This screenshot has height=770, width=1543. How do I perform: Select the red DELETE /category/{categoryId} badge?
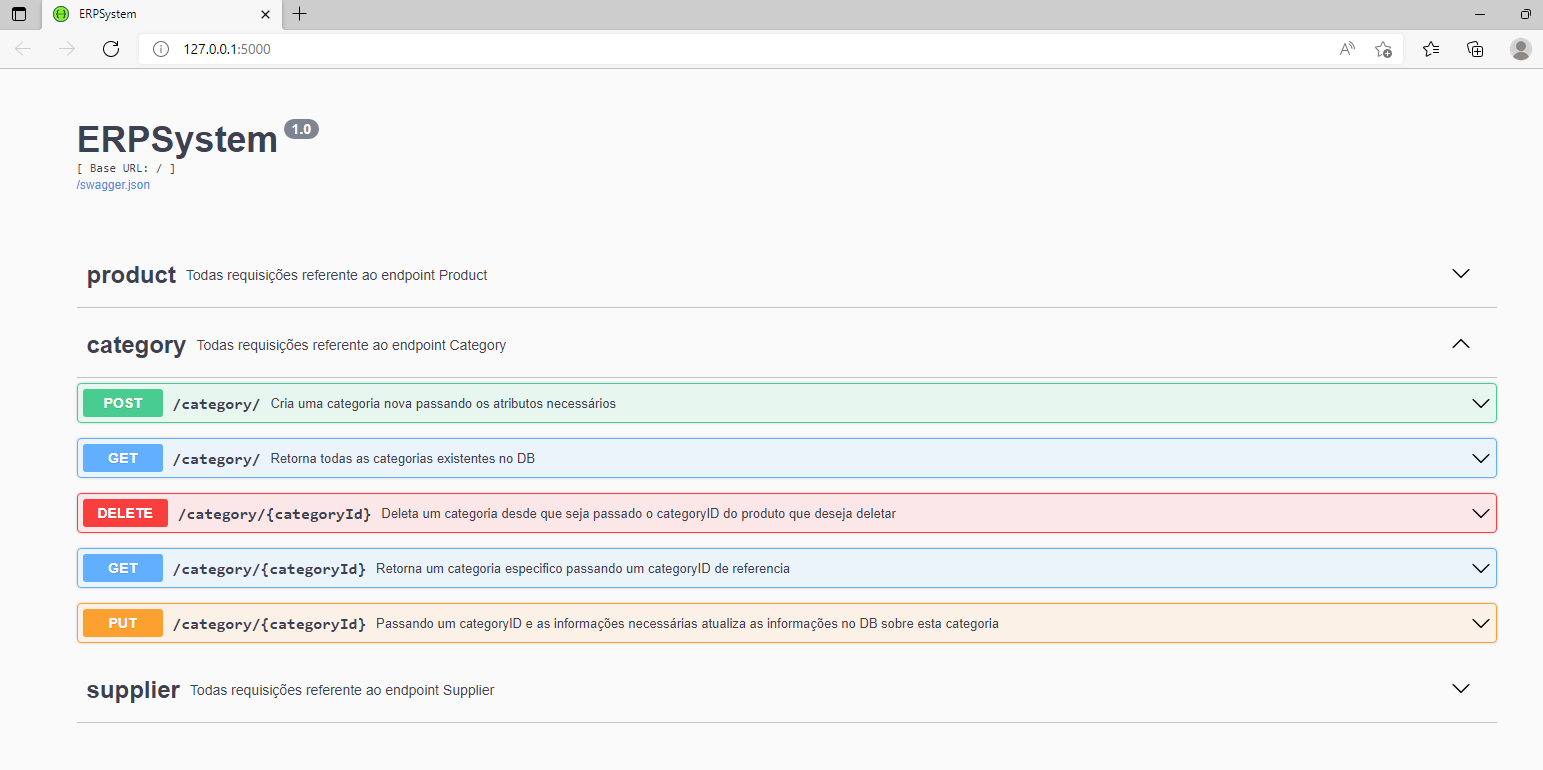tap(124, 512)
